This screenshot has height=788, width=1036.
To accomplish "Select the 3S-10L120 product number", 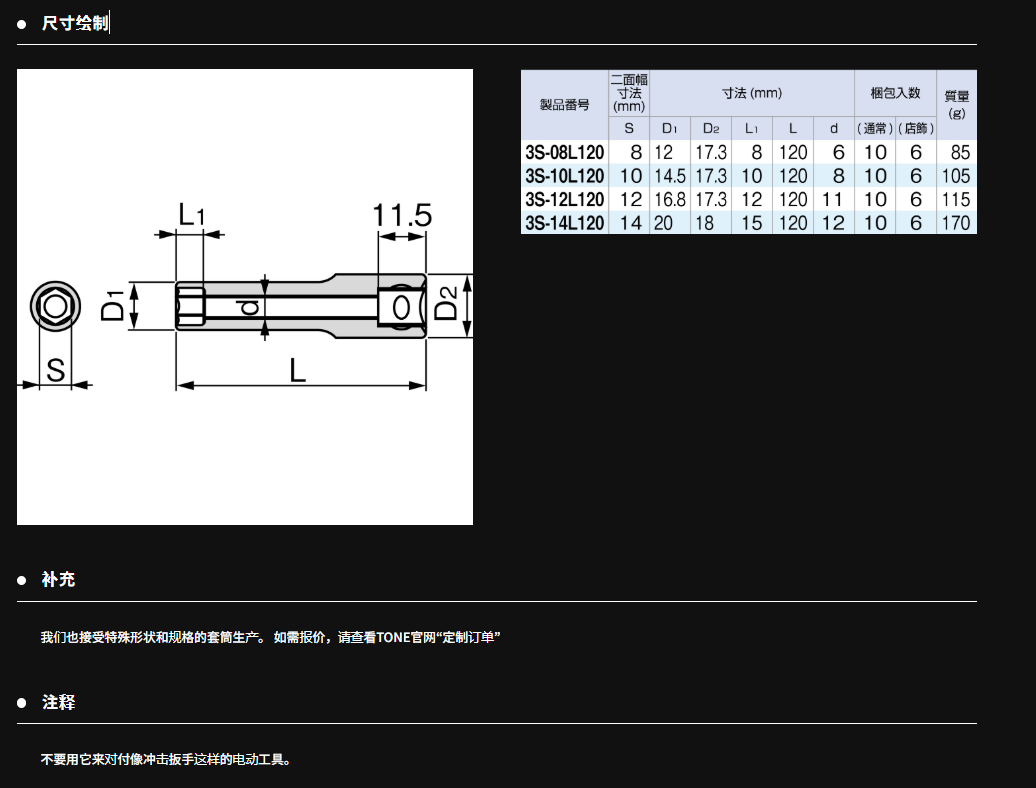I will (565, 176).
